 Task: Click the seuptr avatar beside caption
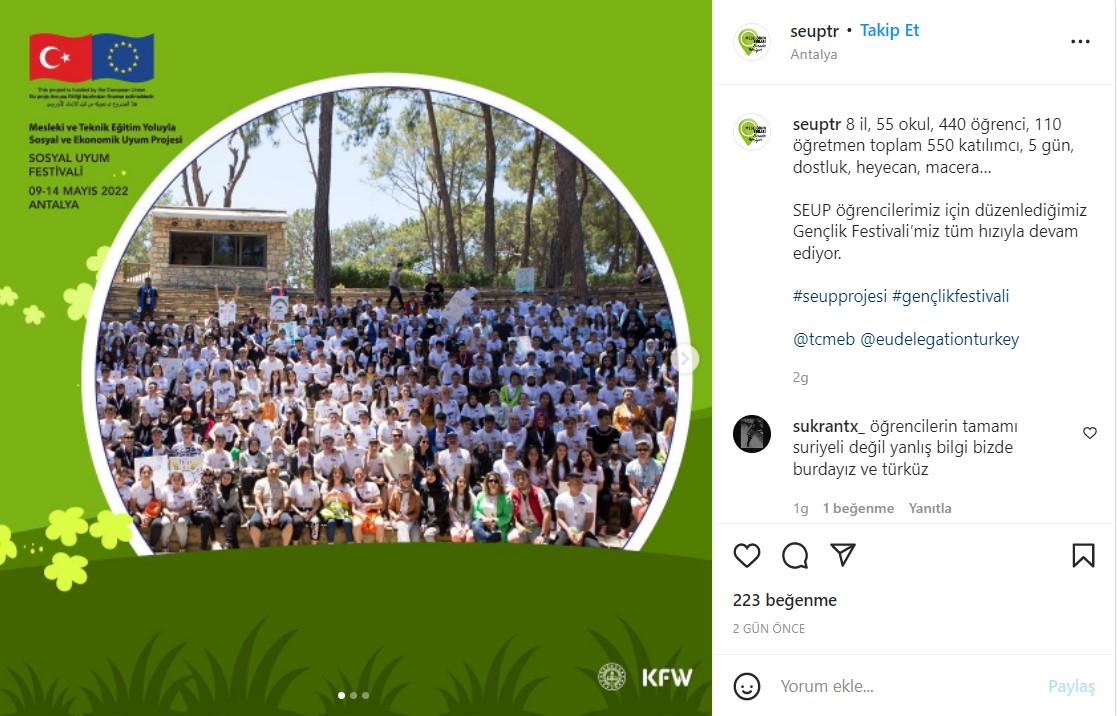pos(752,132)
